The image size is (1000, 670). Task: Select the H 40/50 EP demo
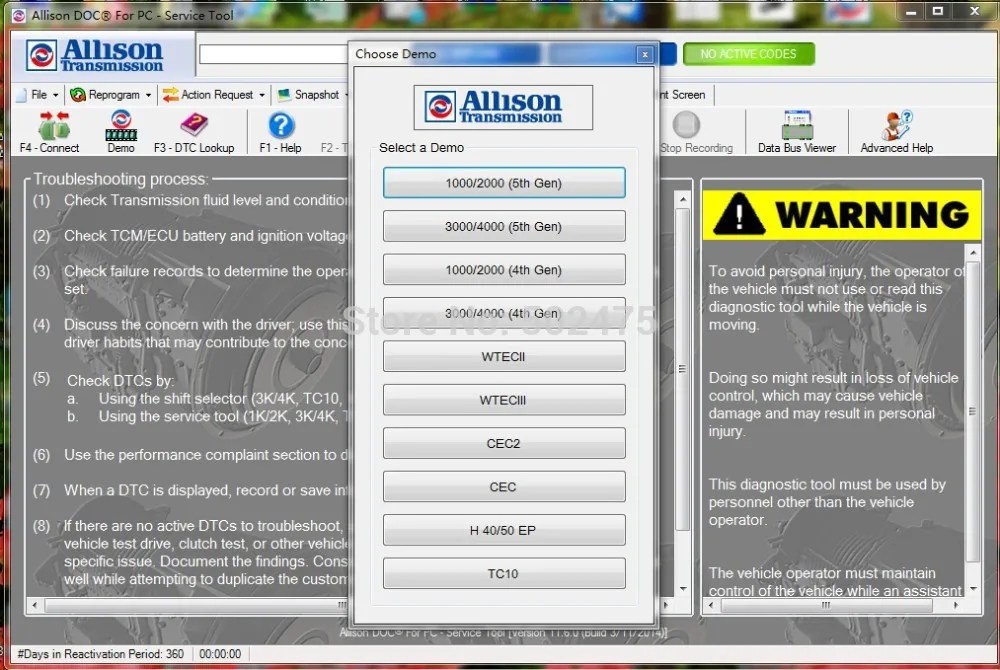tap(503, 530)
